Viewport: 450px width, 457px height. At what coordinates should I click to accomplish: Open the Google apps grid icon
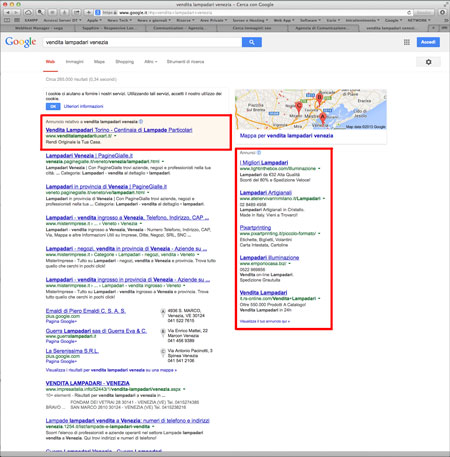[x=407, y=42]
